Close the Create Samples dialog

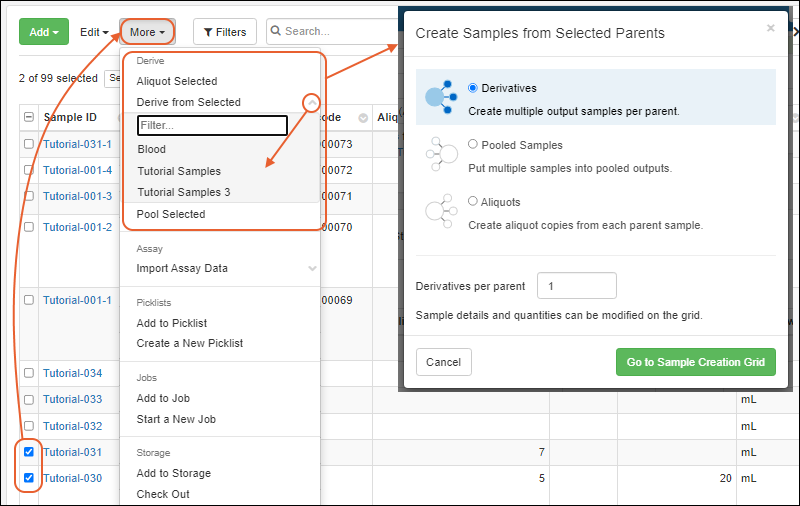(770, 28)
